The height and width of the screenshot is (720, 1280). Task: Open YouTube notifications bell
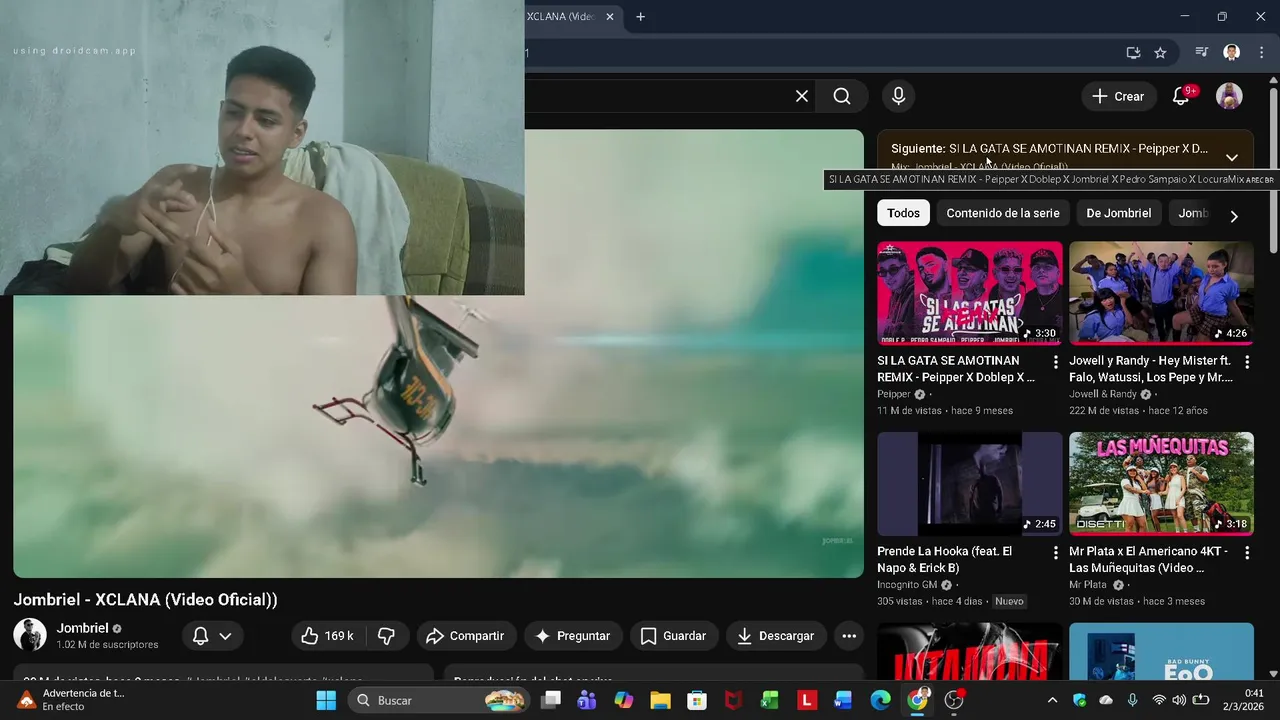point(1181,96)
